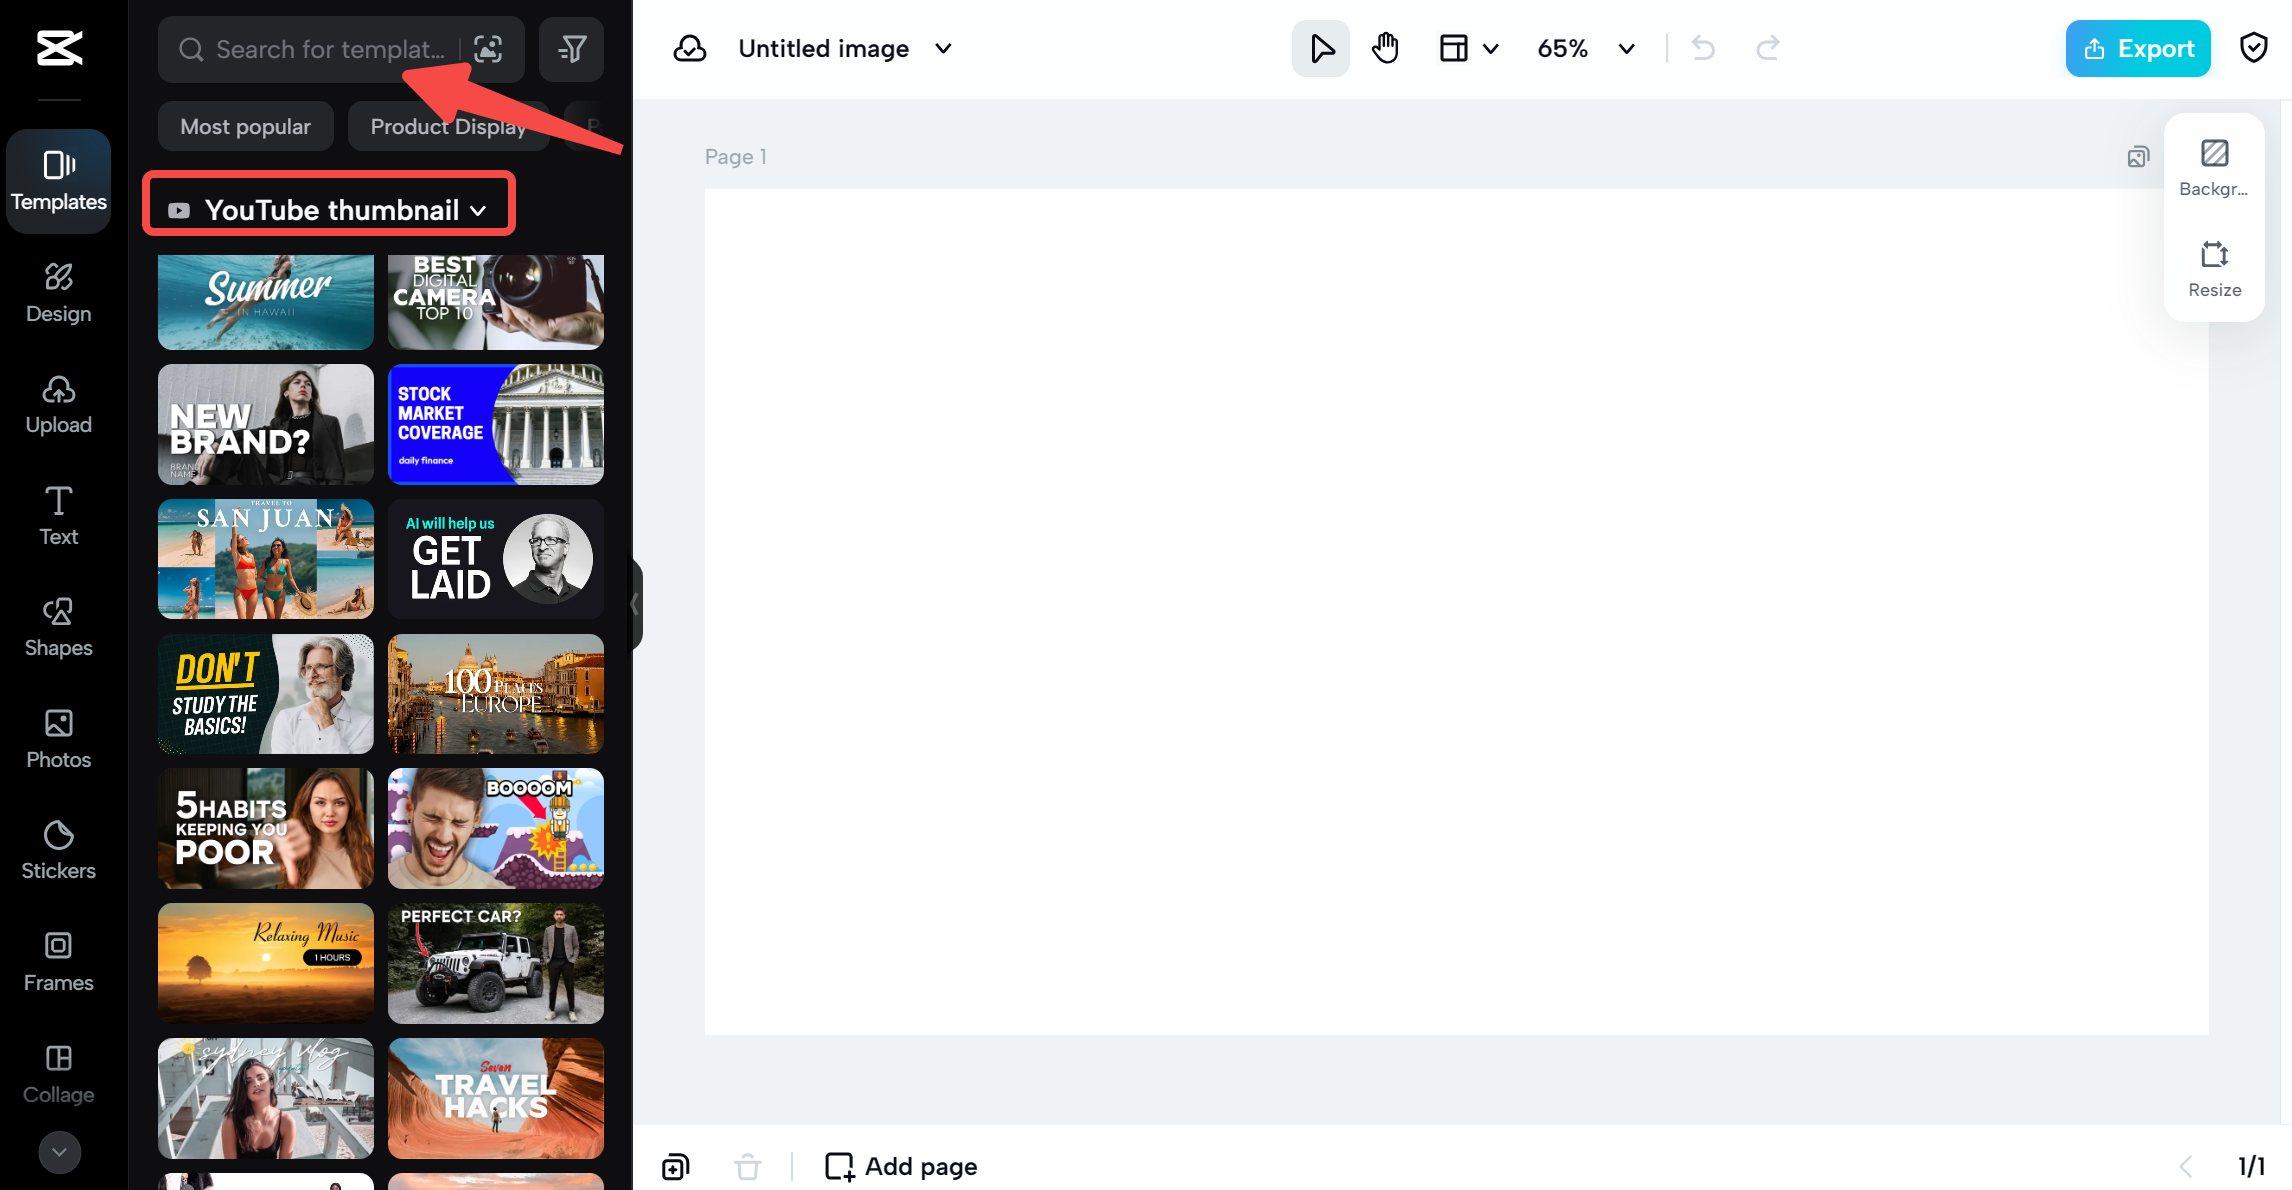Open the 65% zoom level dropdown

(1585, 48)
